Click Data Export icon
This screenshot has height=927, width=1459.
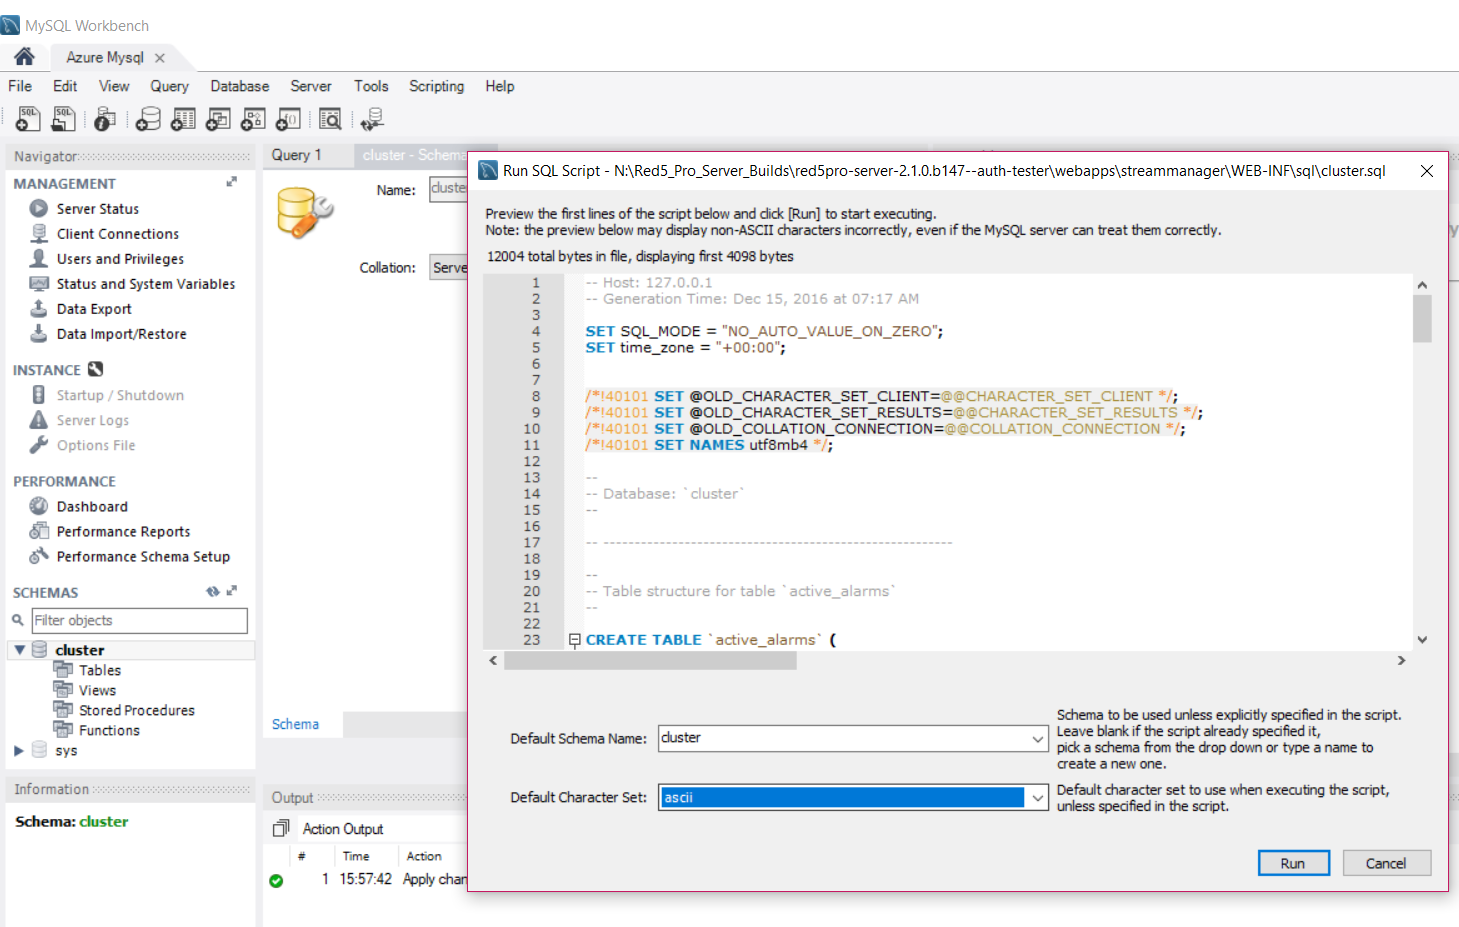tap(39, 308)
